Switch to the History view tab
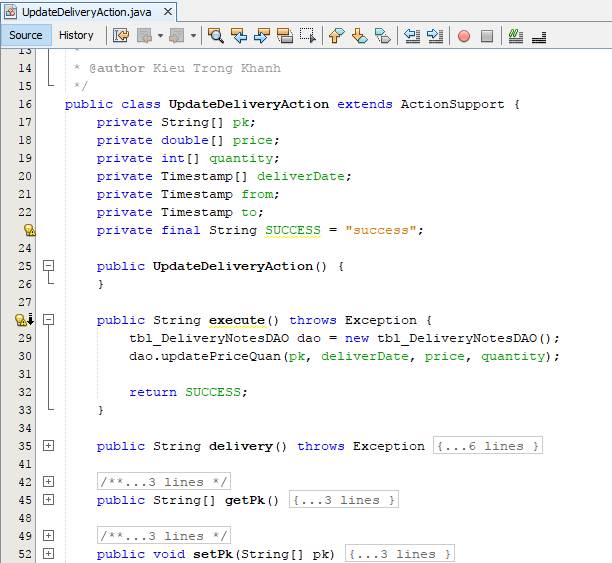The height and width of the screenshot is (563, 612). (x=76, y=35)
